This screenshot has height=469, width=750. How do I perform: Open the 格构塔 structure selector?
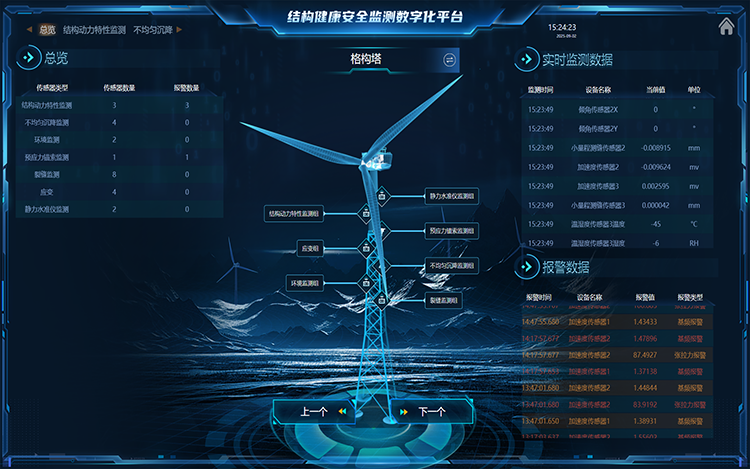click(366, 60)
